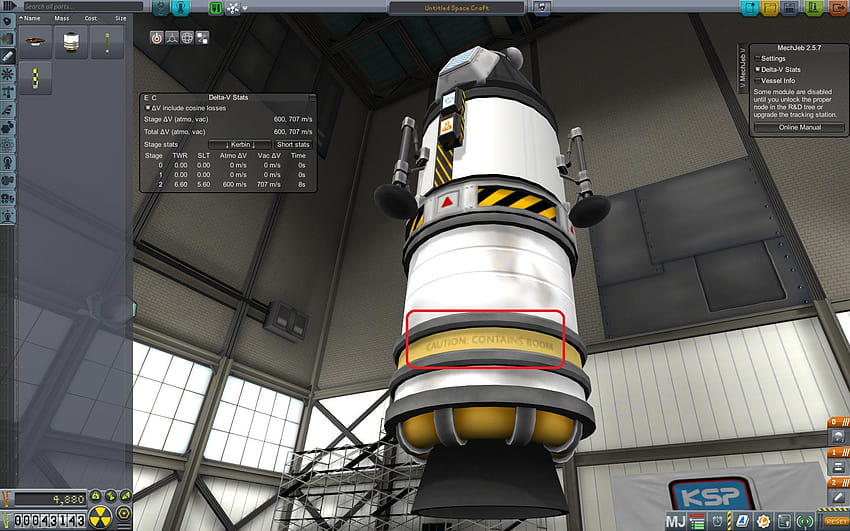This screenshot has height=531, width=850.
Task: Select the Offset gizmo tool
Action: [172, 38]
